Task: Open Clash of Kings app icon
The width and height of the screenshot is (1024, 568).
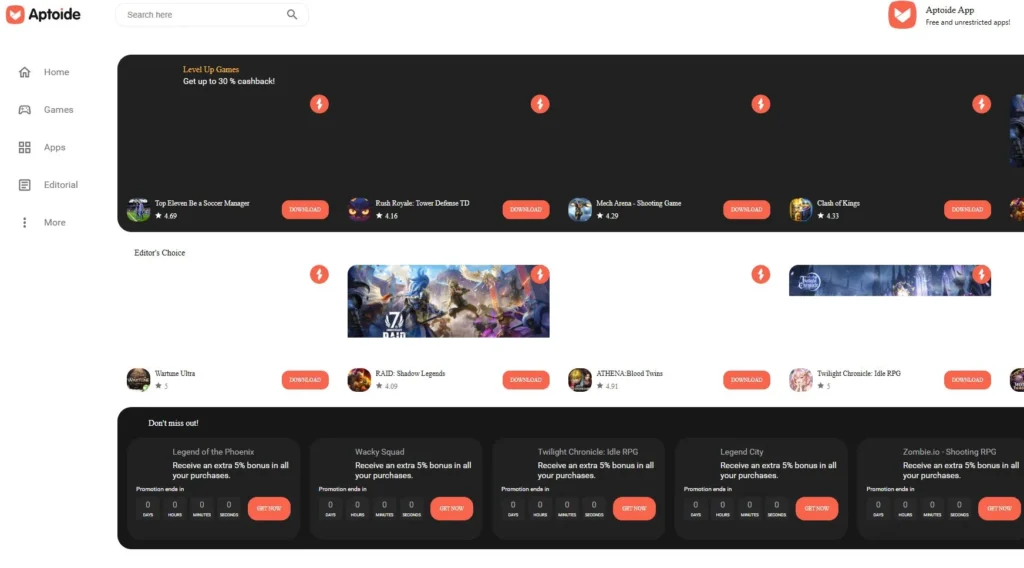Action: (801, 210)
